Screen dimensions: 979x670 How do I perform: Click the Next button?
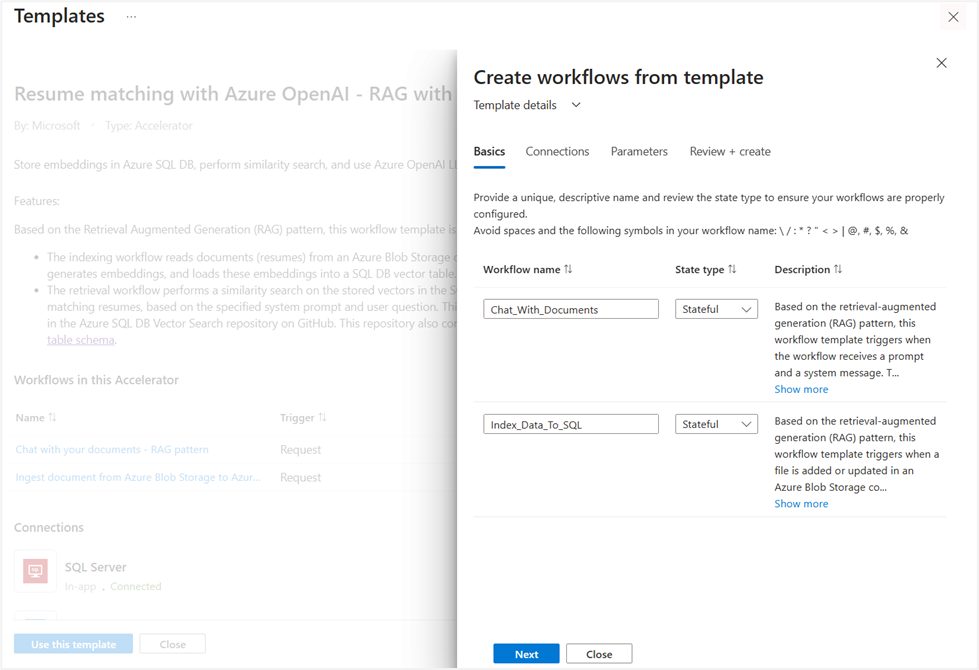click(x=526, y=654)
